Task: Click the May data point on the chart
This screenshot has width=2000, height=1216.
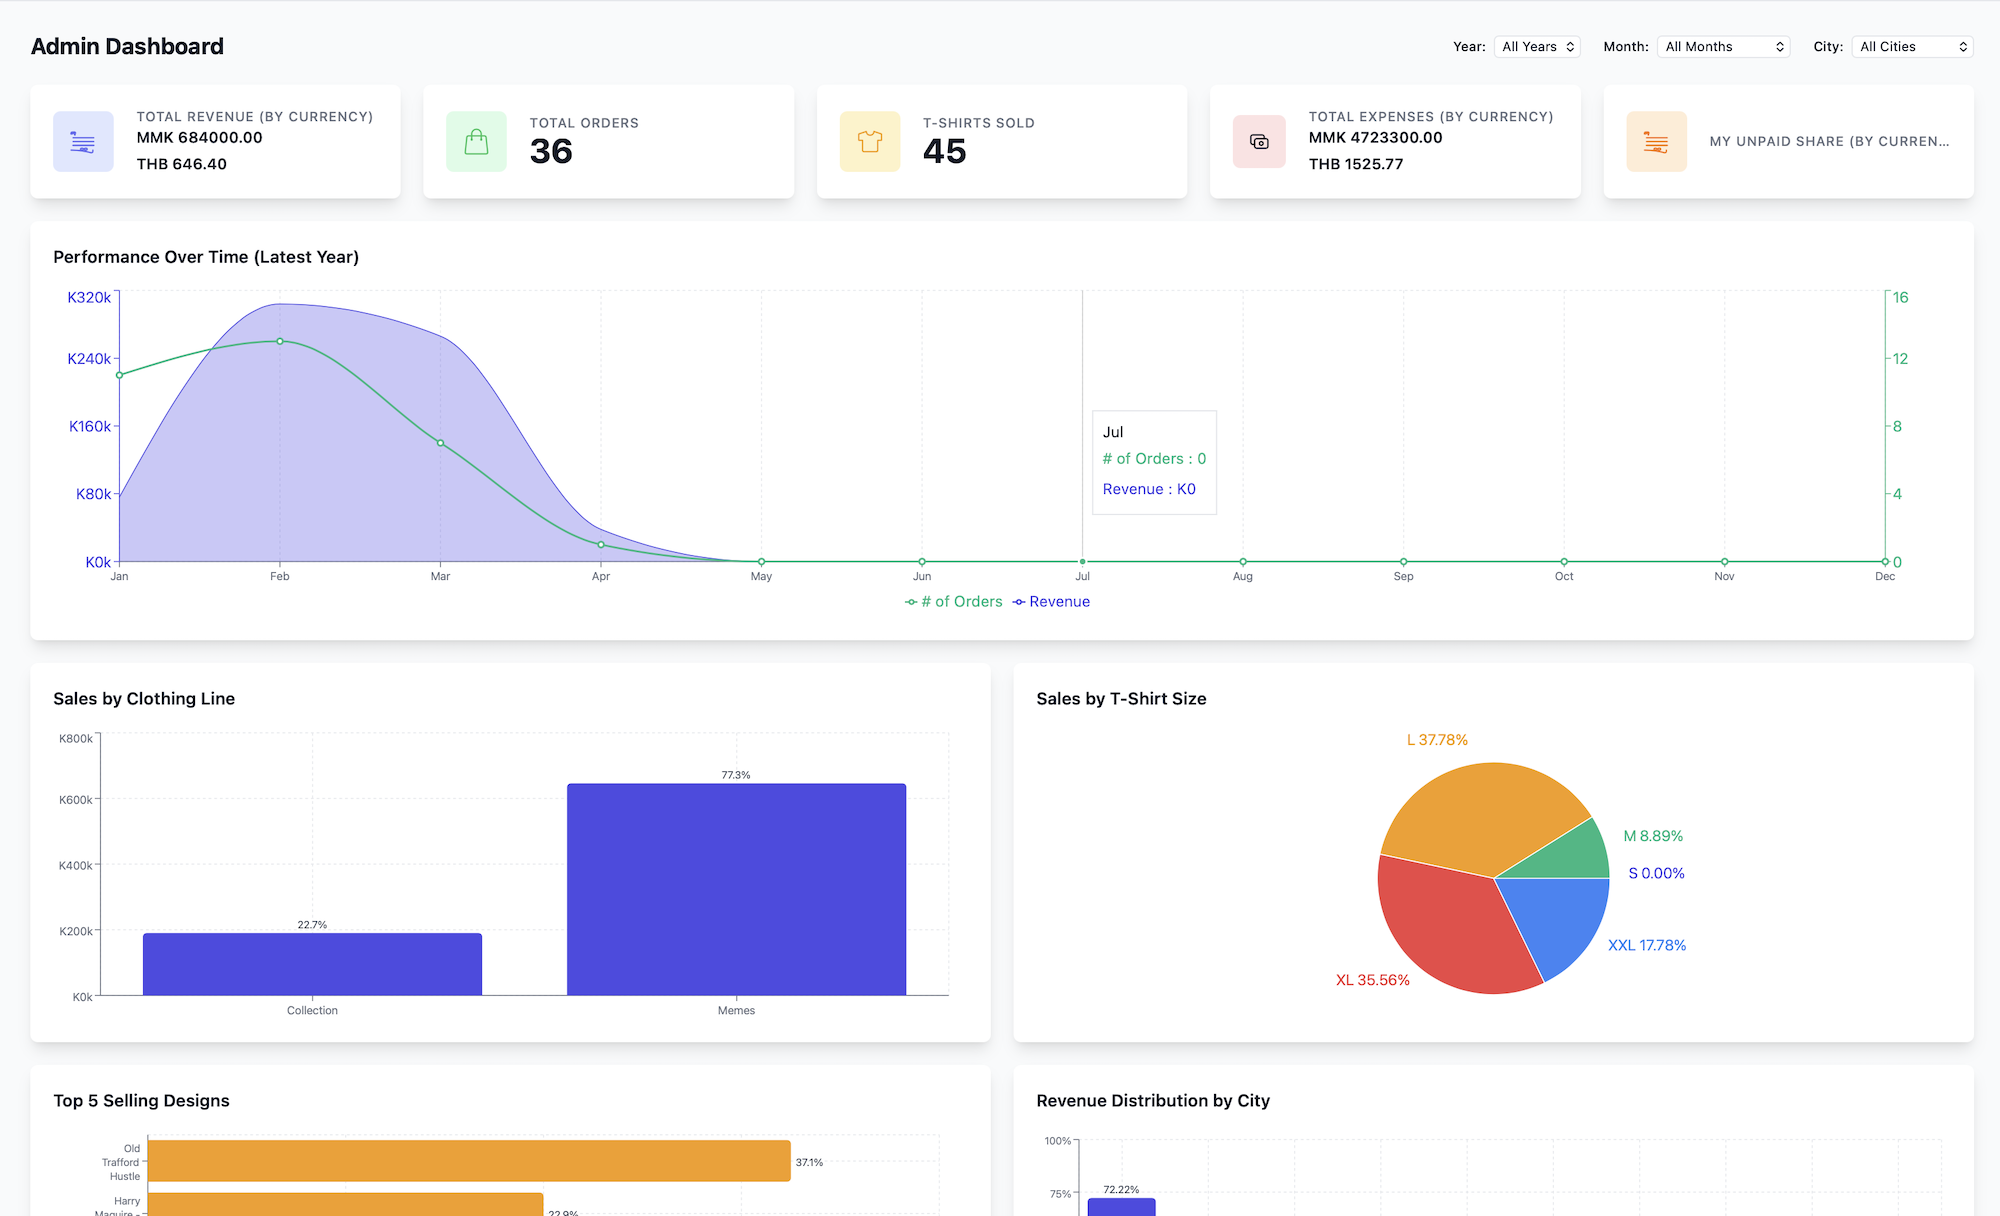Action: pos(761,562)
